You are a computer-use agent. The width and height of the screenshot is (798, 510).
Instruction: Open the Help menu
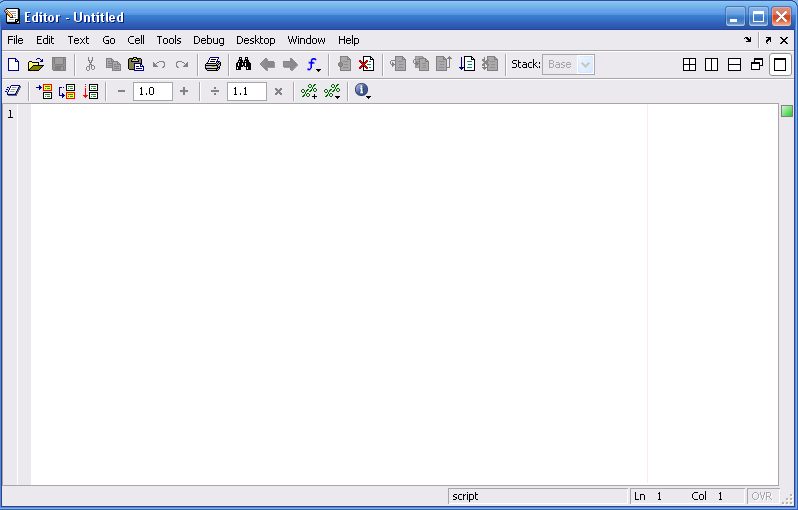349,40
